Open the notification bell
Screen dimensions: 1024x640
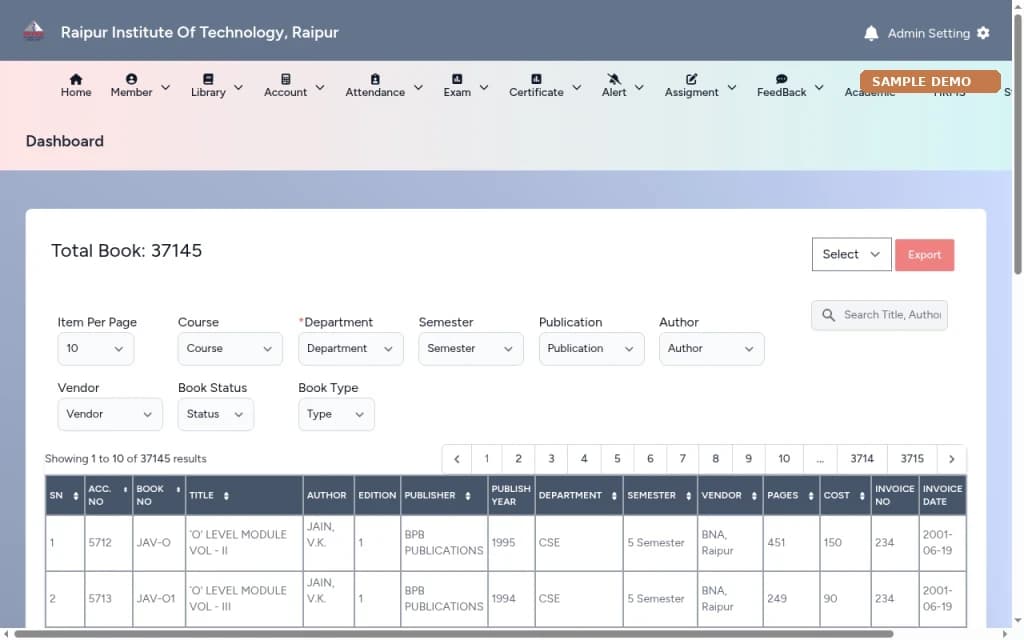click(x=871, y=33)
